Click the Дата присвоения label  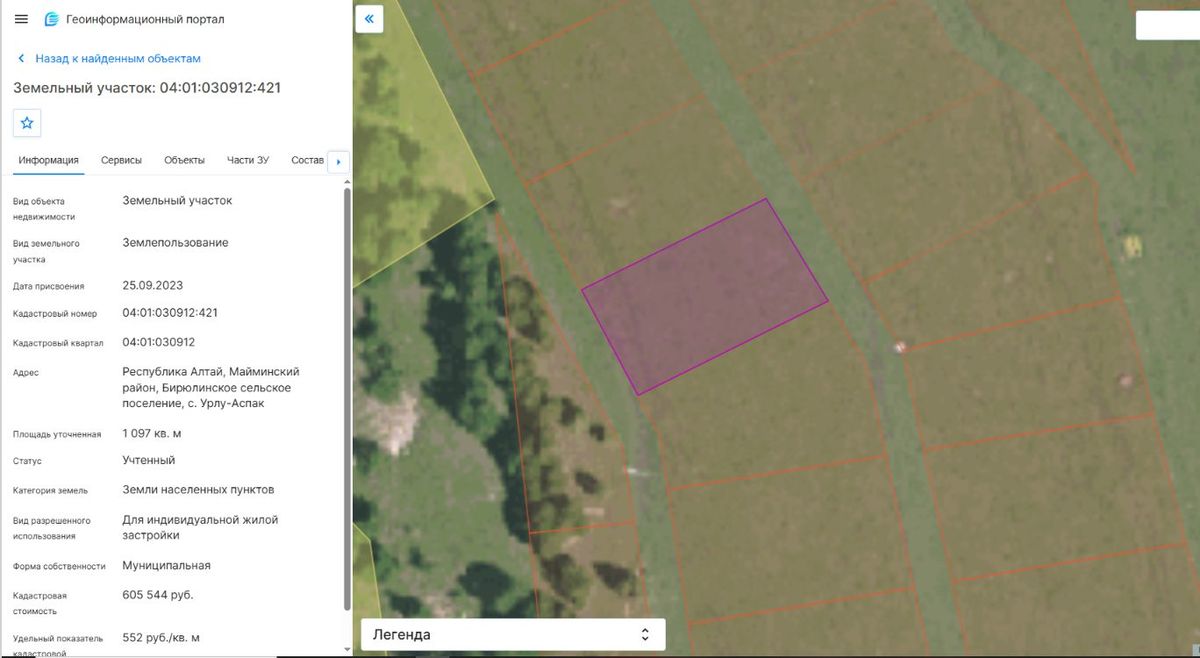(x=49, y=286)
